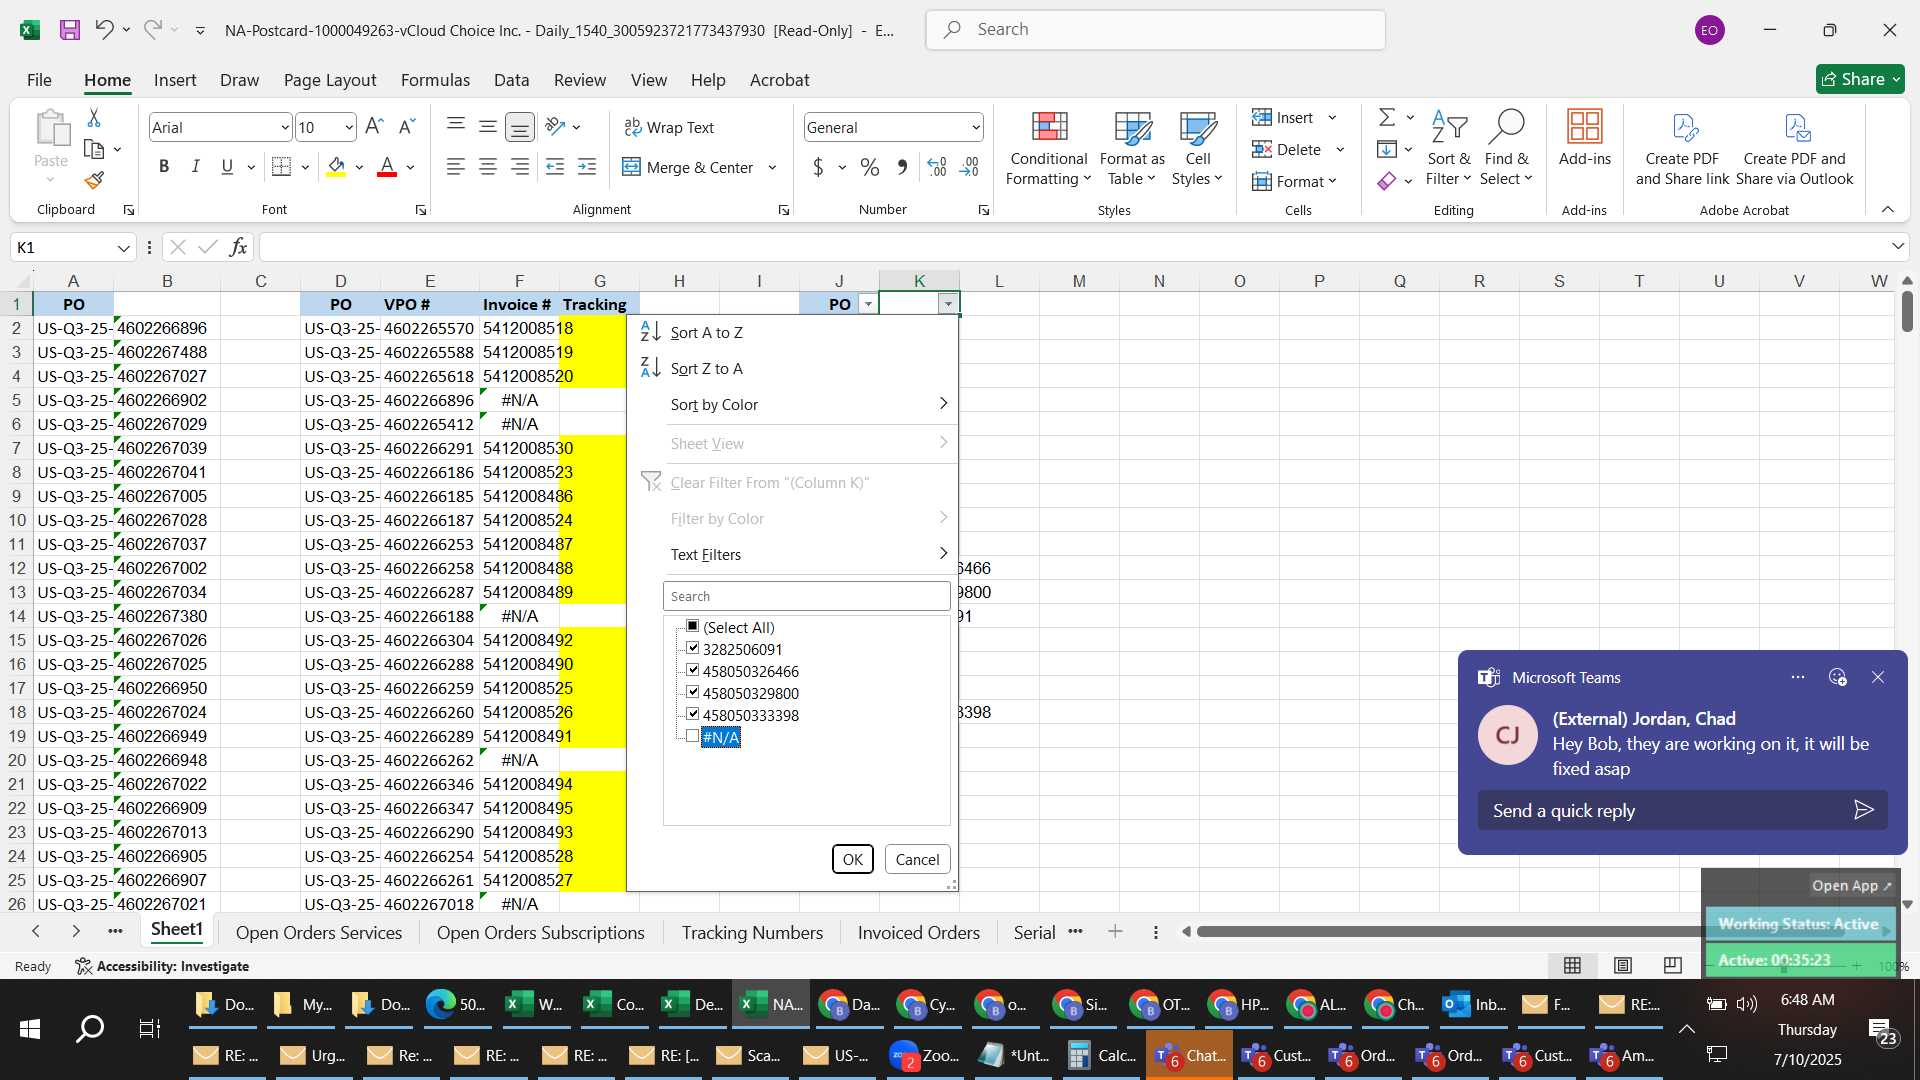The width and height of the screenshot is (1920, 1080).
Task: Switch to Page Break Preview view
Action: pos(1672,965)
